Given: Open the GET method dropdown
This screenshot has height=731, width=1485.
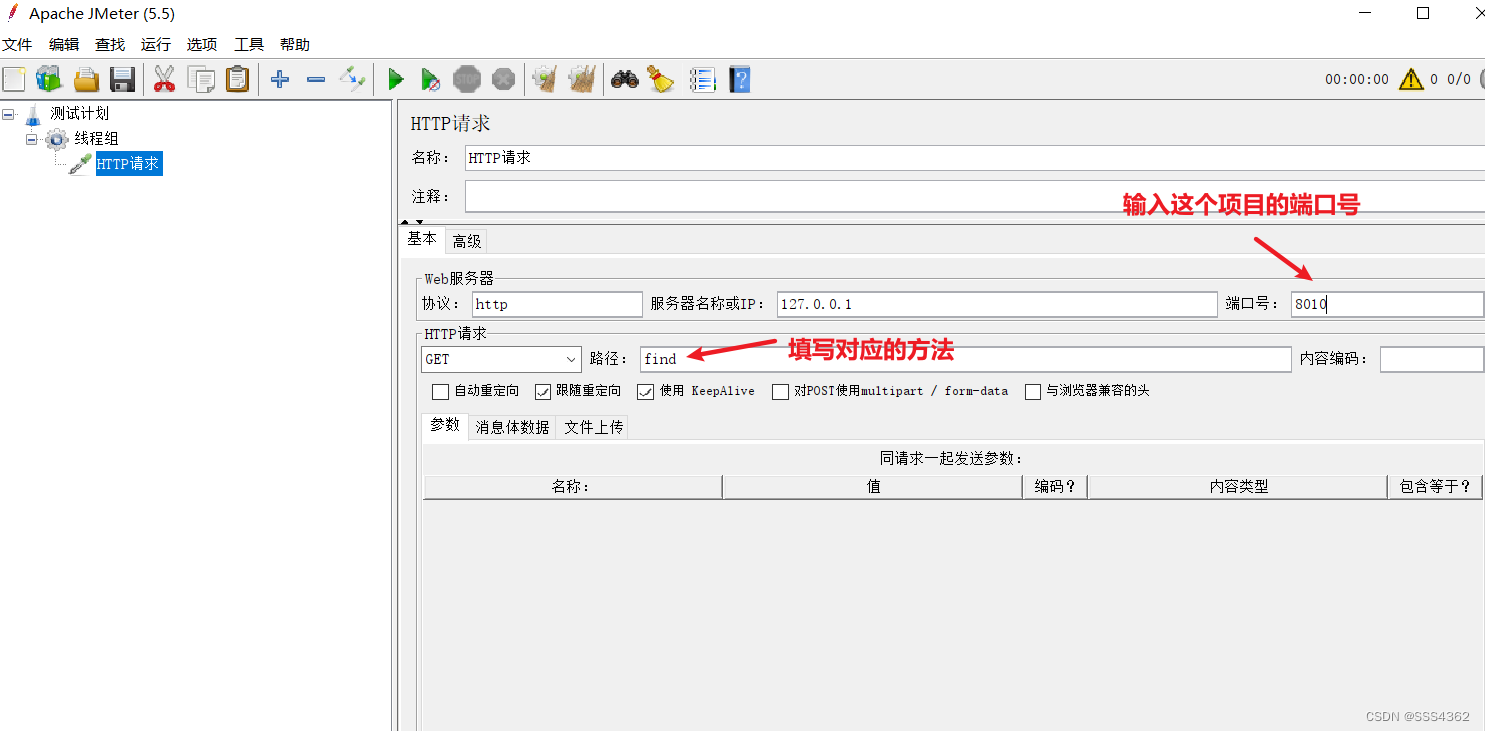Looking at the screenshot, I should point(501,359).
